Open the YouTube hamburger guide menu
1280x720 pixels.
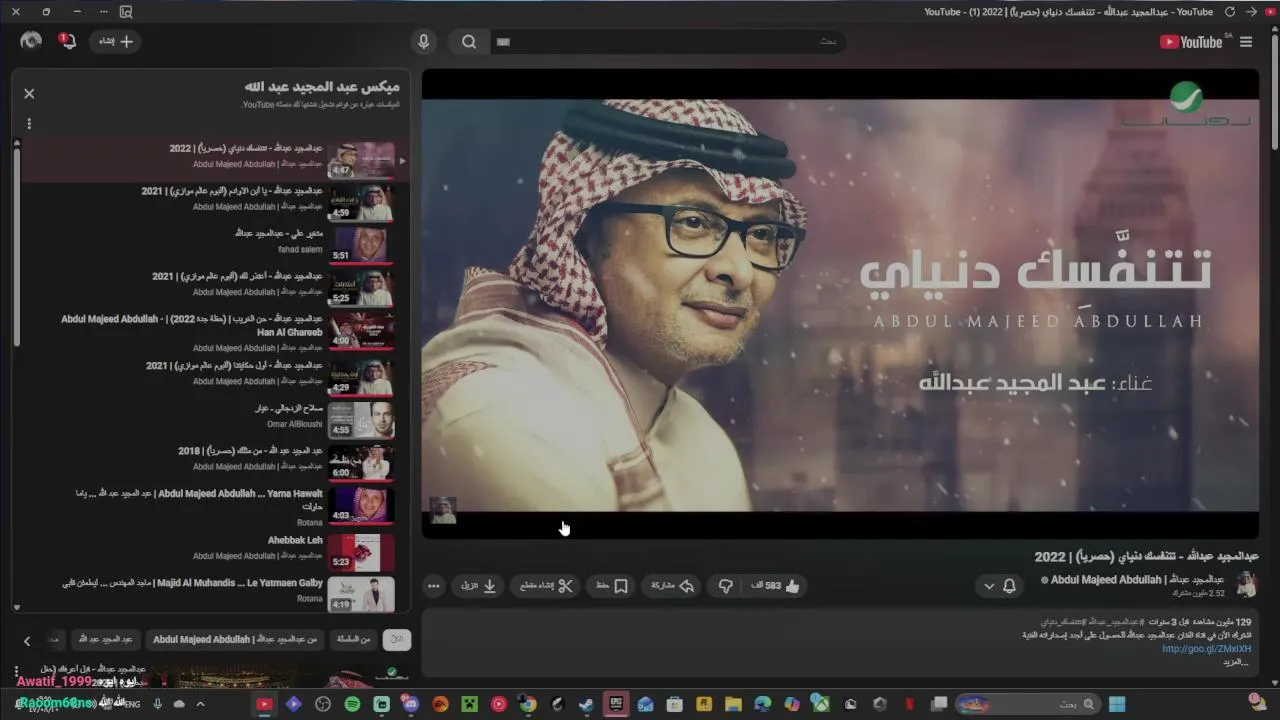click(x=1245, y=42)
